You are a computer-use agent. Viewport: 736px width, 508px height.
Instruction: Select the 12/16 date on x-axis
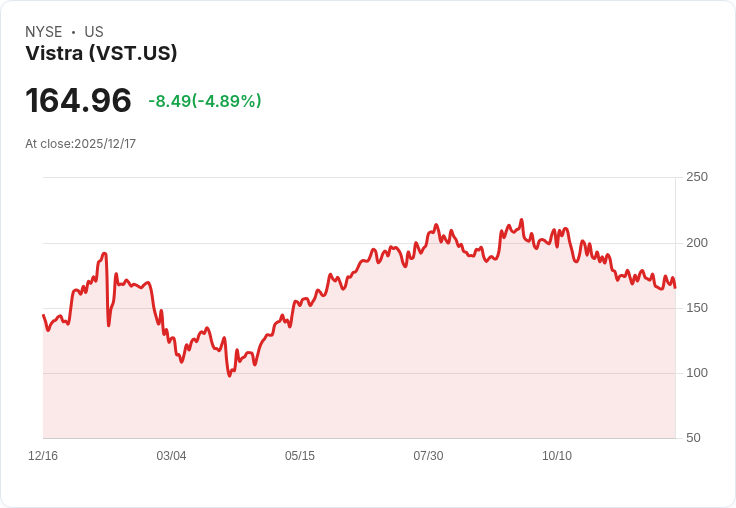[x=43, y=456]
